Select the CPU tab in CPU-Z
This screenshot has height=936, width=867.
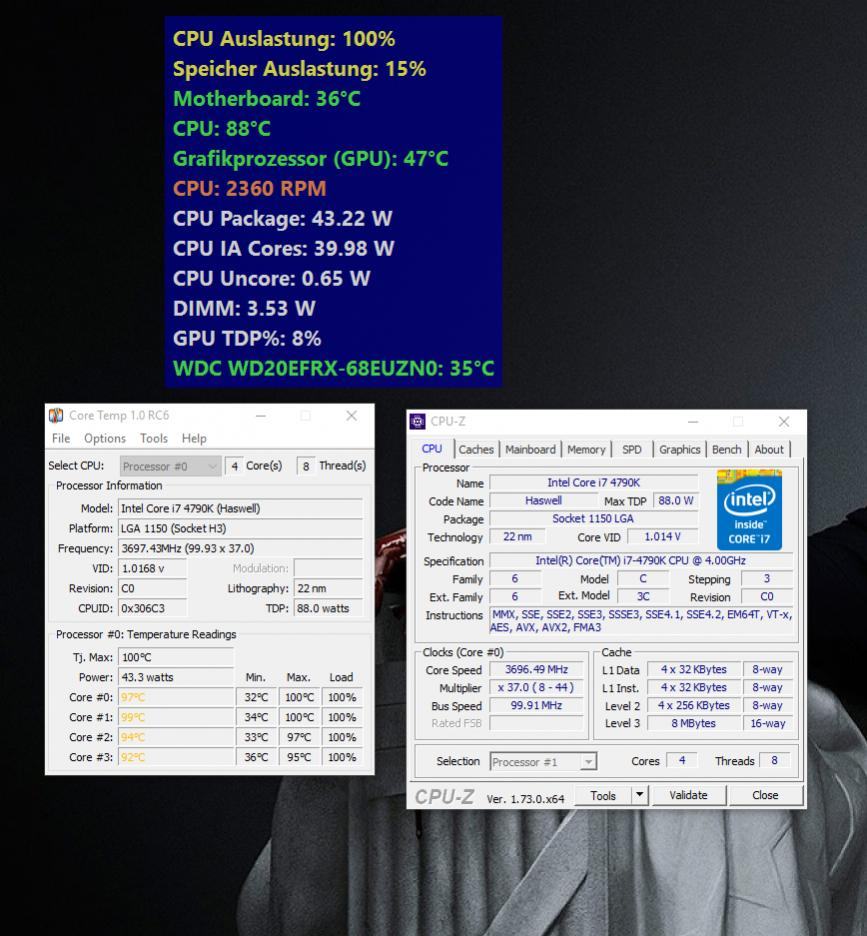[432, 449]
